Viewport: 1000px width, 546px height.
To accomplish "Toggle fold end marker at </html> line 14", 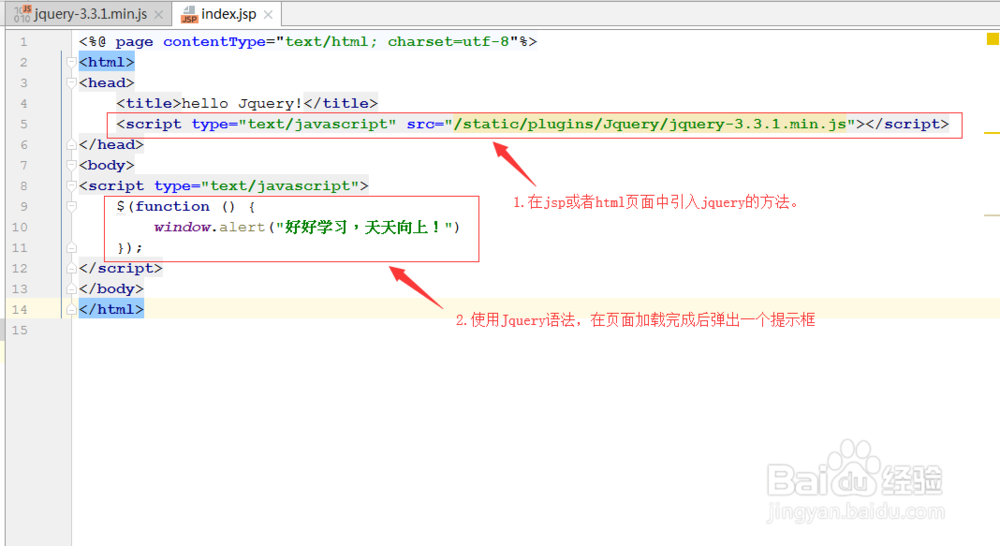I will (x=71, y=309).
